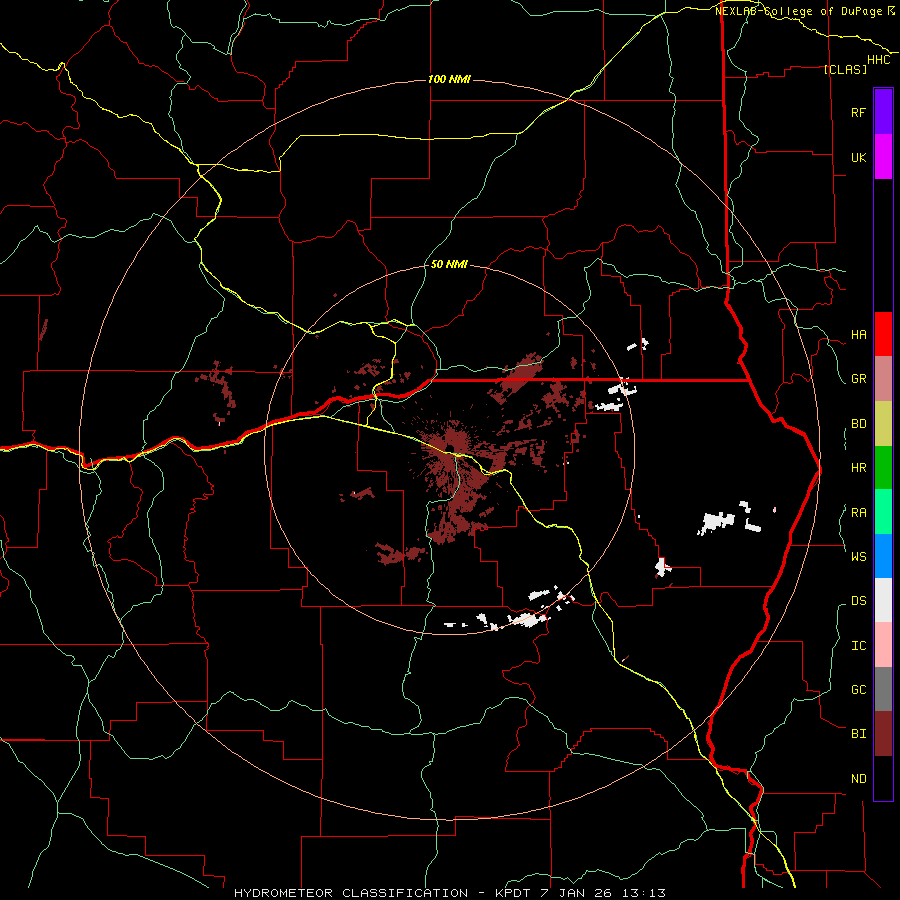Screen dimensions: 900x900
Task: Click the "RA" legend label
Action: [x=858, y=513]
